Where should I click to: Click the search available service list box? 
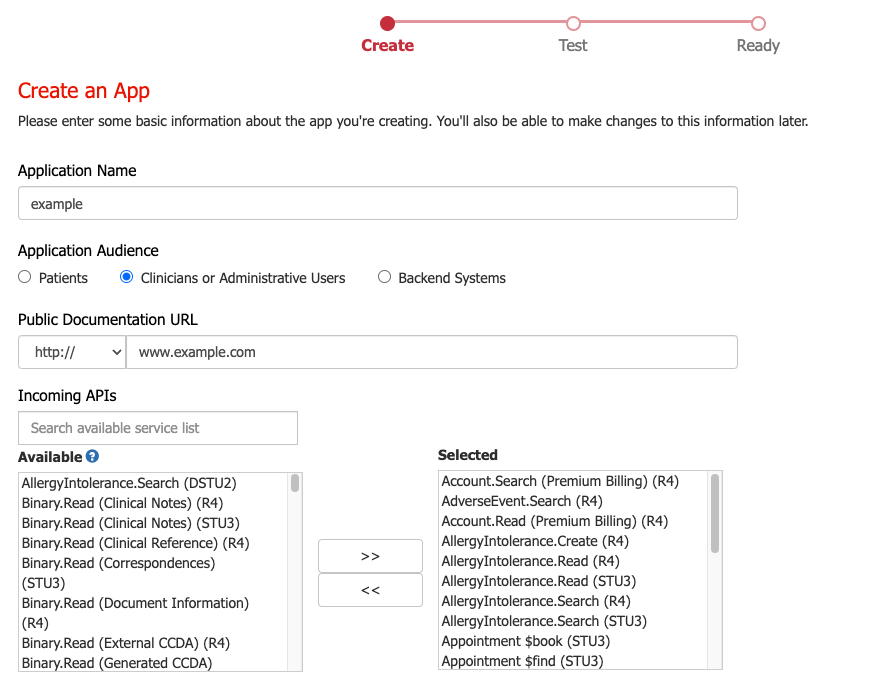pyautogui.click(x=157, y=427)
